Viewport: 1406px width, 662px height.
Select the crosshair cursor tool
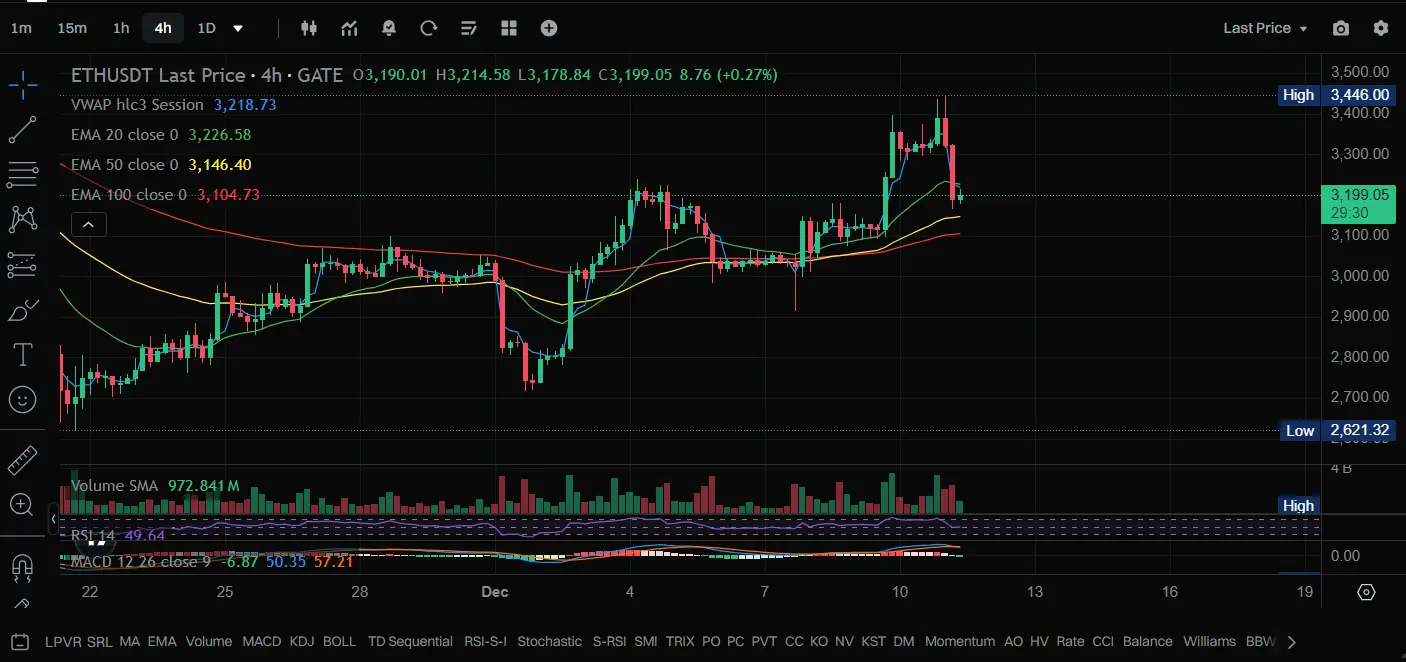(22, 84)
